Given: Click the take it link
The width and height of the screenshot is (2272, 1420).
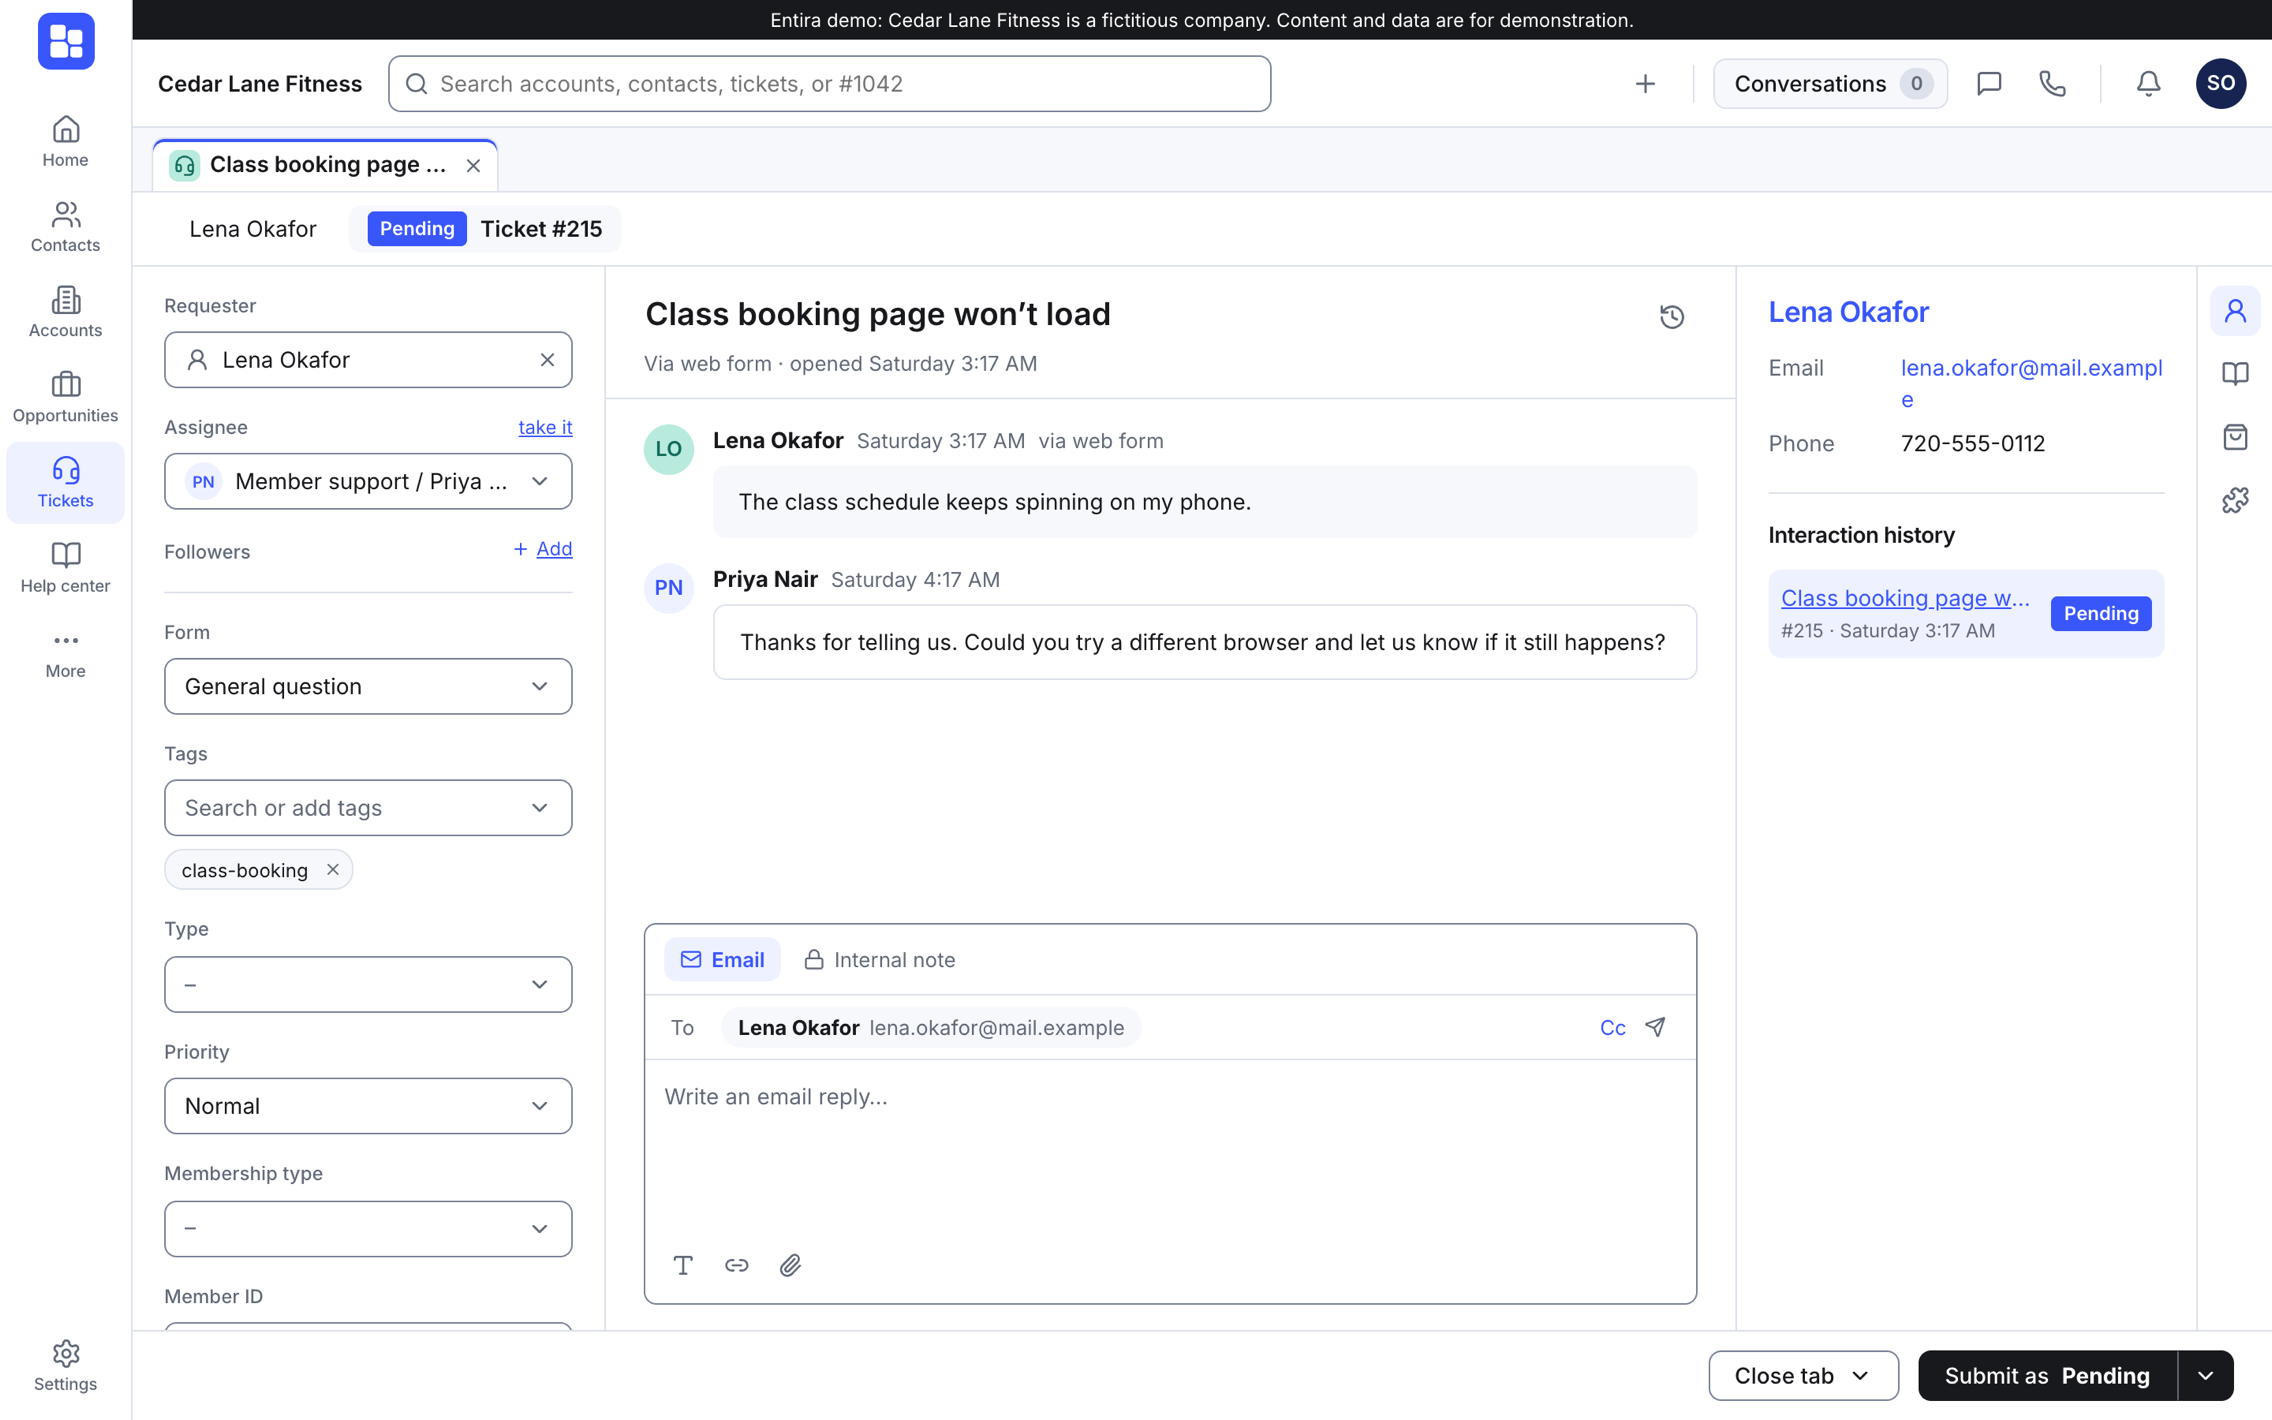Looking at the screenshot, I should 545,427.
